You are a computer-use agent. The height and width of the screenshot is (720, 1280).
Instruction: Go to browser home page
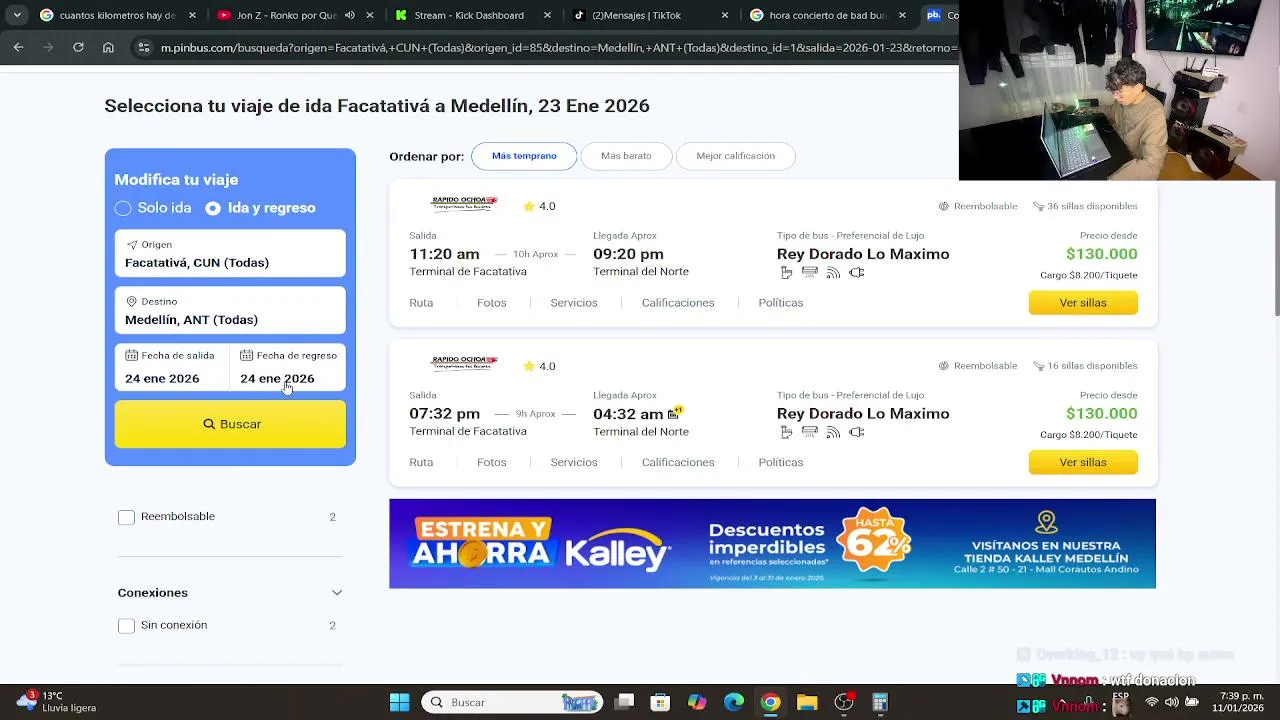(x=108, y=47)
